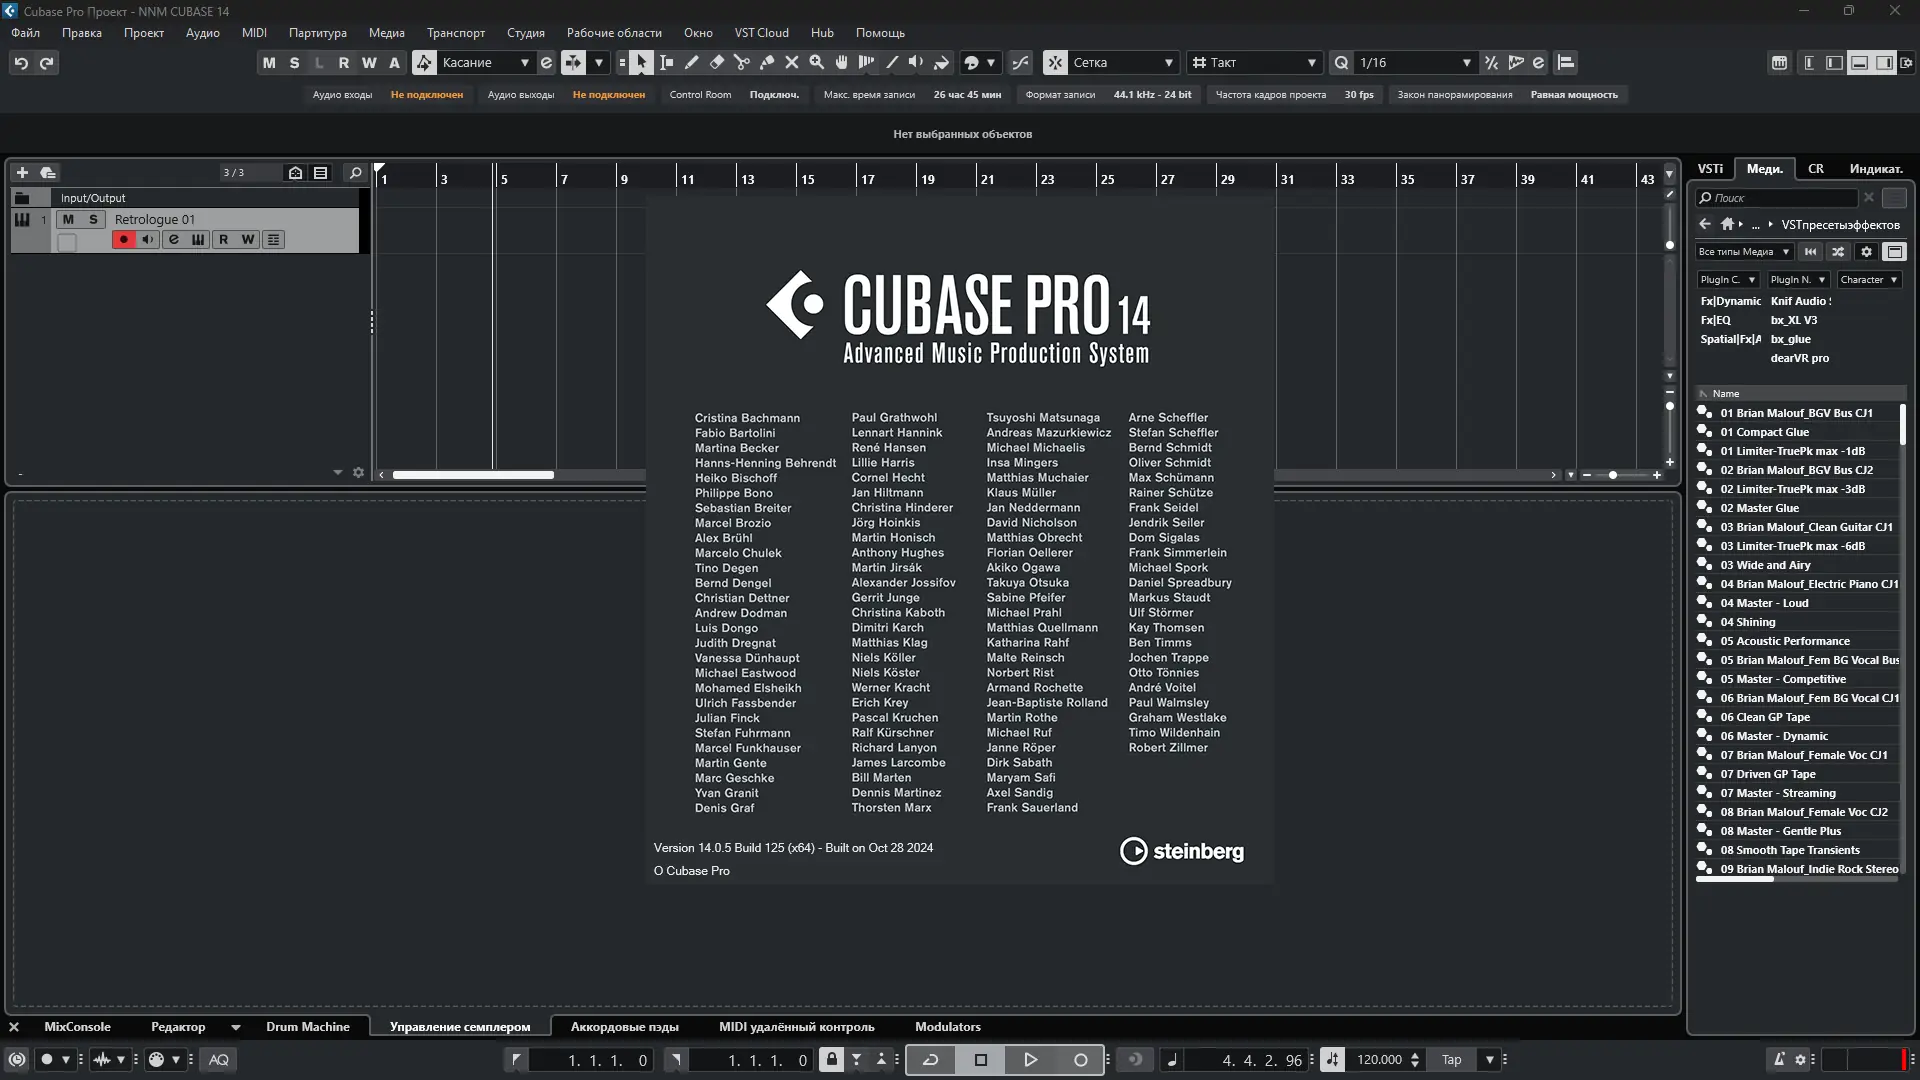This screenshot has width=1920, height=1080.
Task: Open the Сетка snap type dropdown
Action: point(1168,62)
